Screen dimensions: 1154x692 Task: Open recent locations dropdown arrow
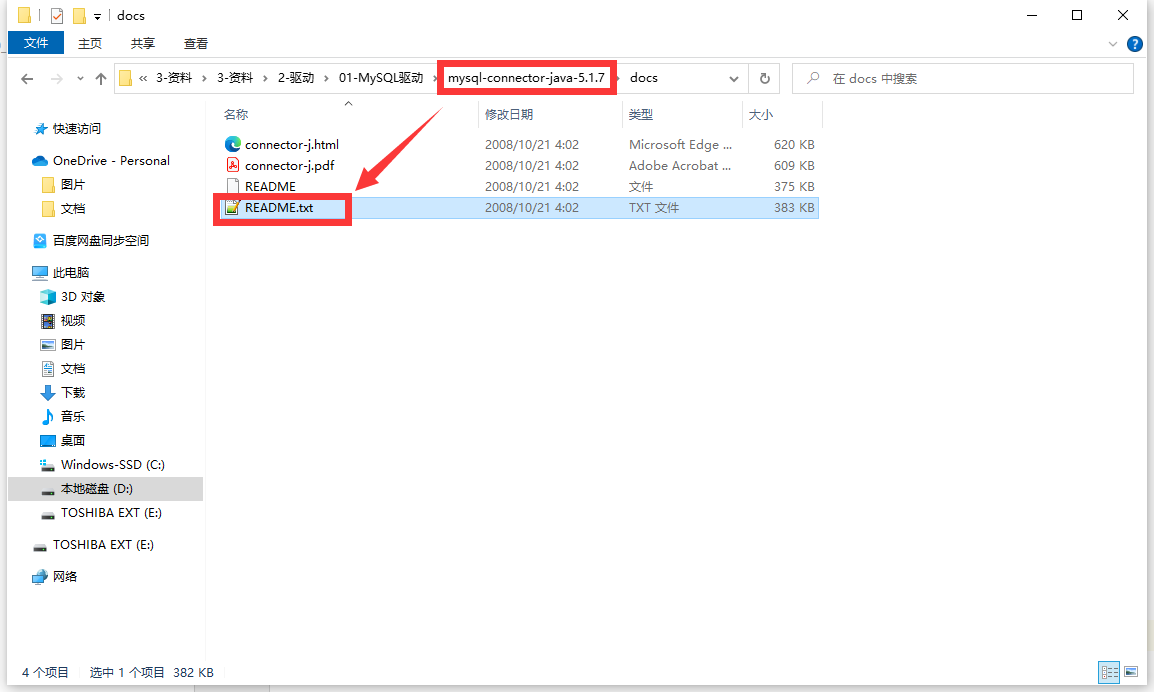click(80, 79)
